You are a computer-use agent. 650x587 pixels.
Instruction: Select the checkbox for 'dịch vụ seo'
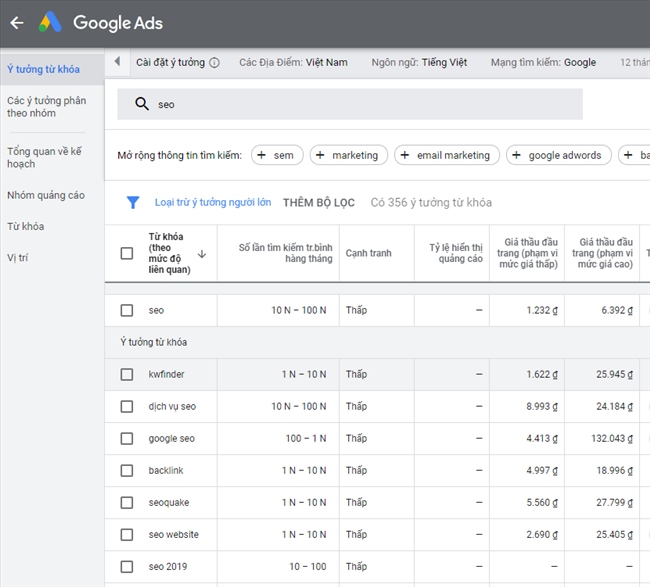click(x=127, y=406)
